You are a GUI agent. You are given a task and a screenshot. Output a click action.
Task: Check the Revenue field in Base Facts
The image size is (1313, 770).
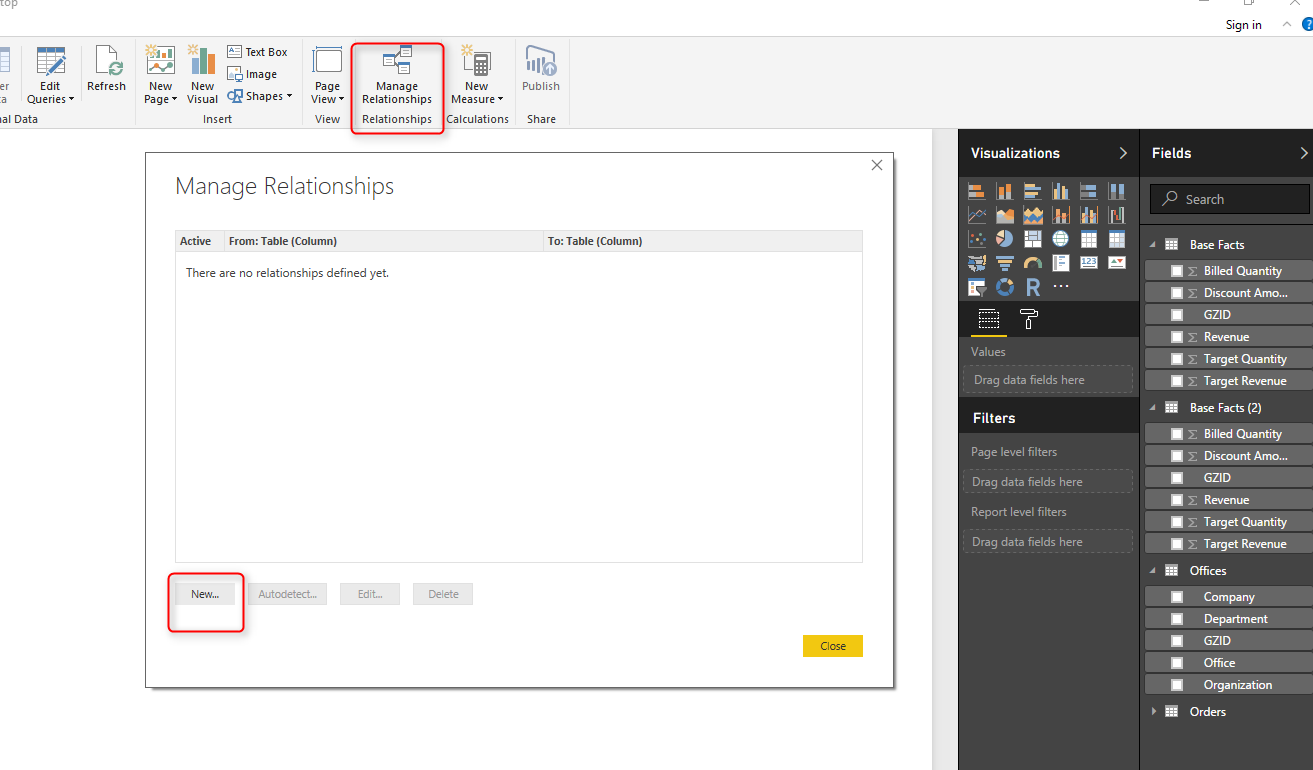click(1175, 336)
